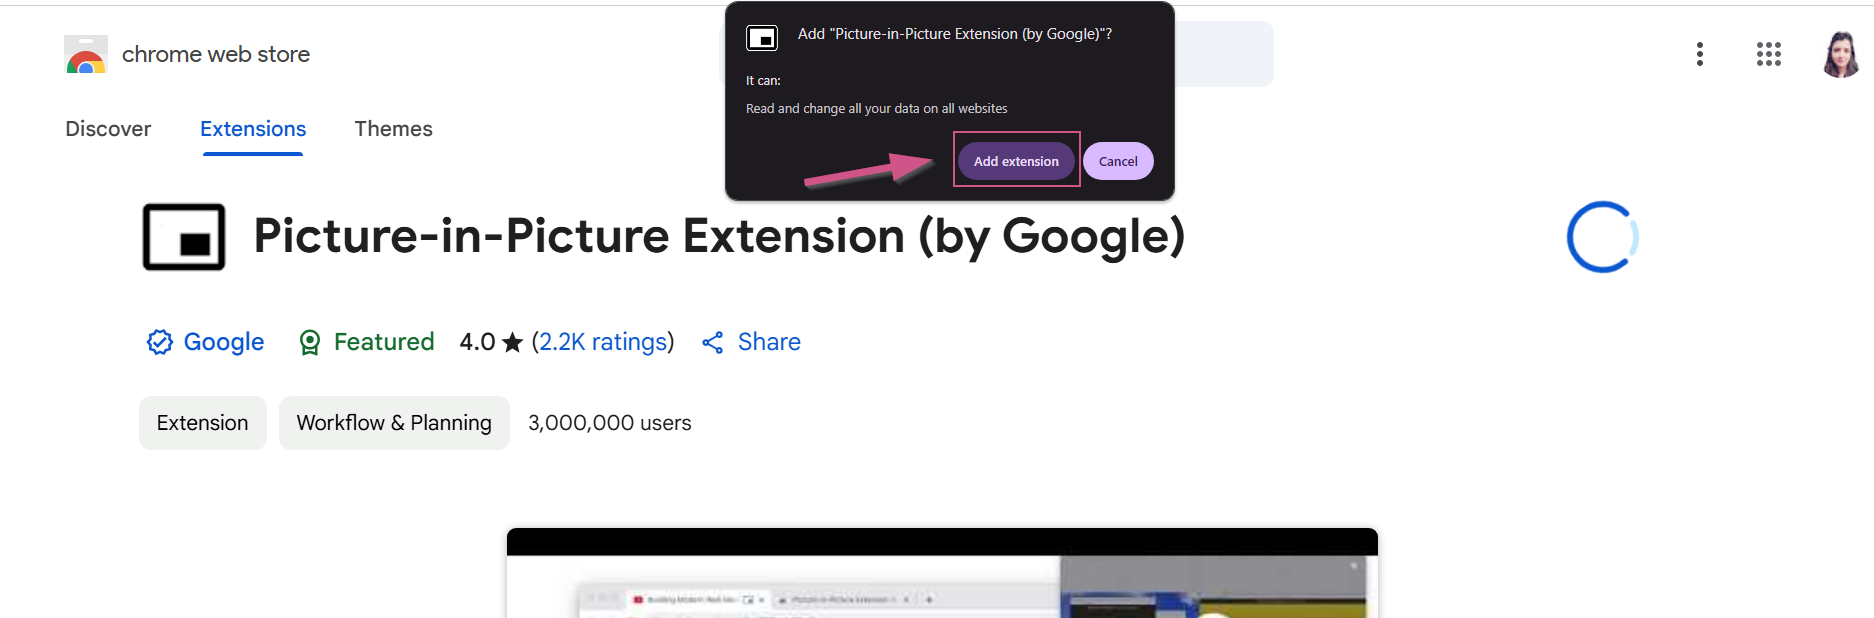Click the verified publisher badge icon

pos(159,342)
